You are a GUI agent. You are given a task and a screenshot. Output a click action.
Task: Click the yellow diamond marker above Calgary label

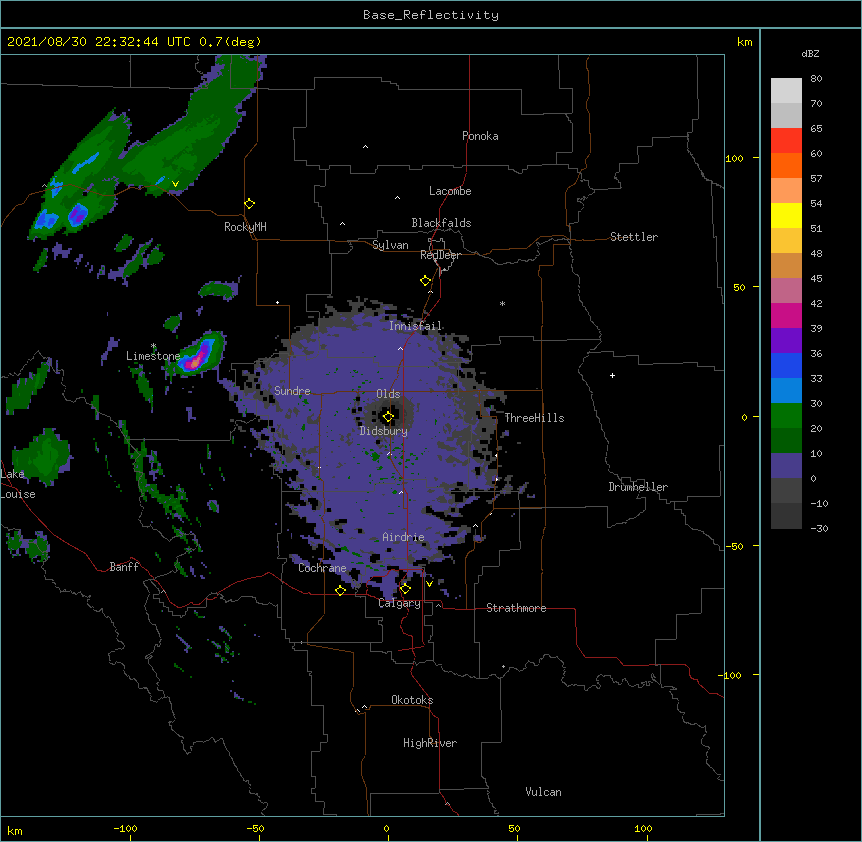[x=405, y=589]
